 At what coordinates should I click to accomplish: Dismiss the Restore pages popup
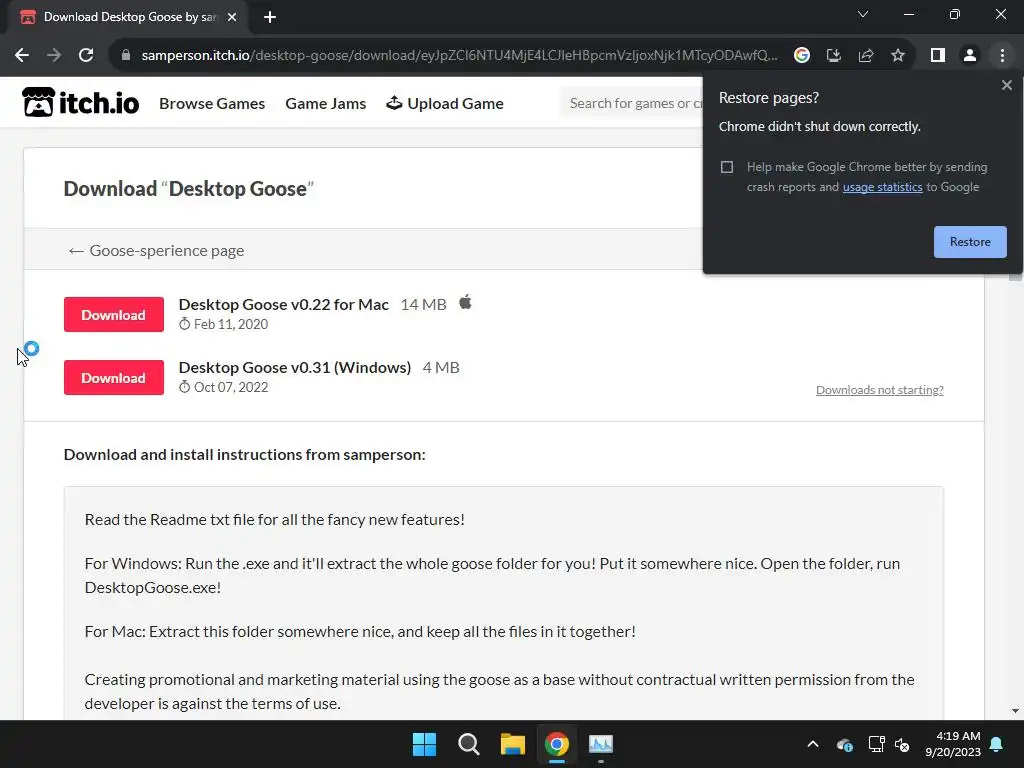coord(1006,85)
